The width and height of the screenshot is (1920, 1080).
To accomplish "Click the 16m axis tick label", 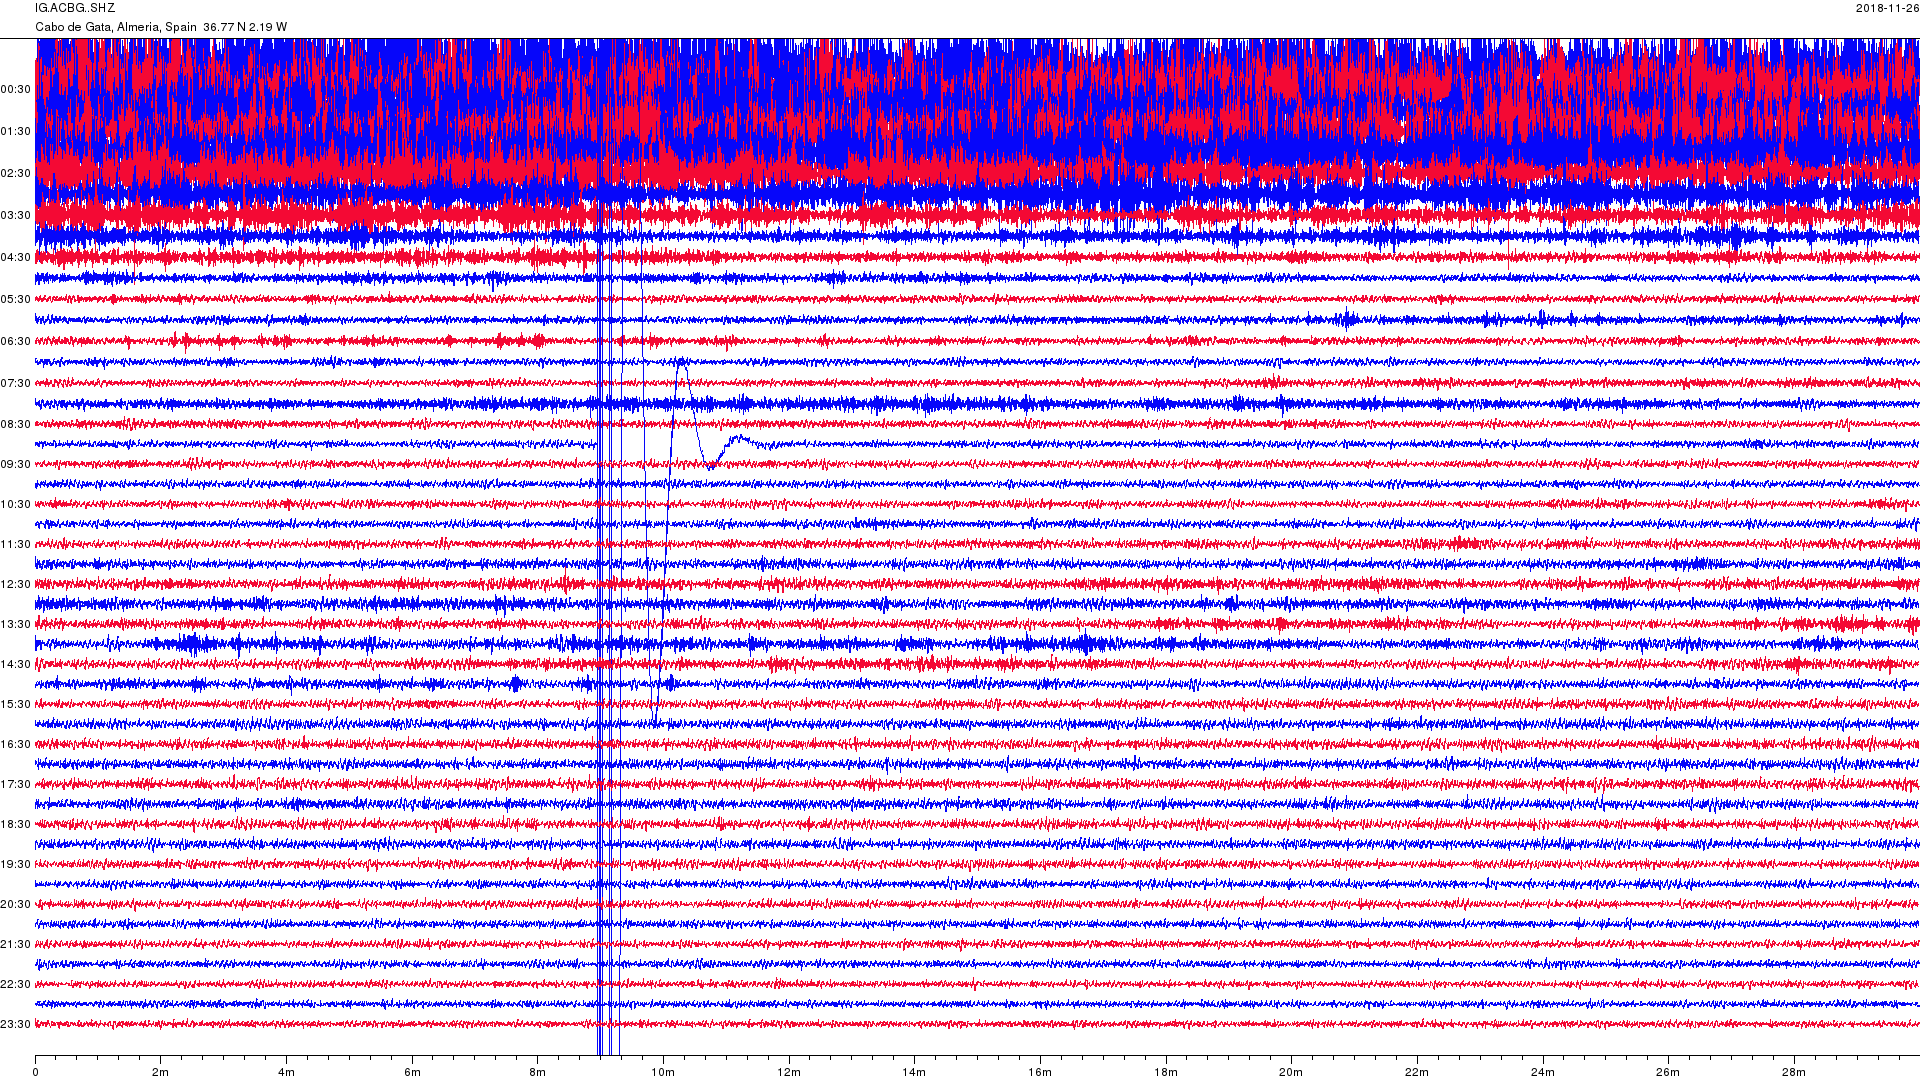I will [x=1040, y=1073].
